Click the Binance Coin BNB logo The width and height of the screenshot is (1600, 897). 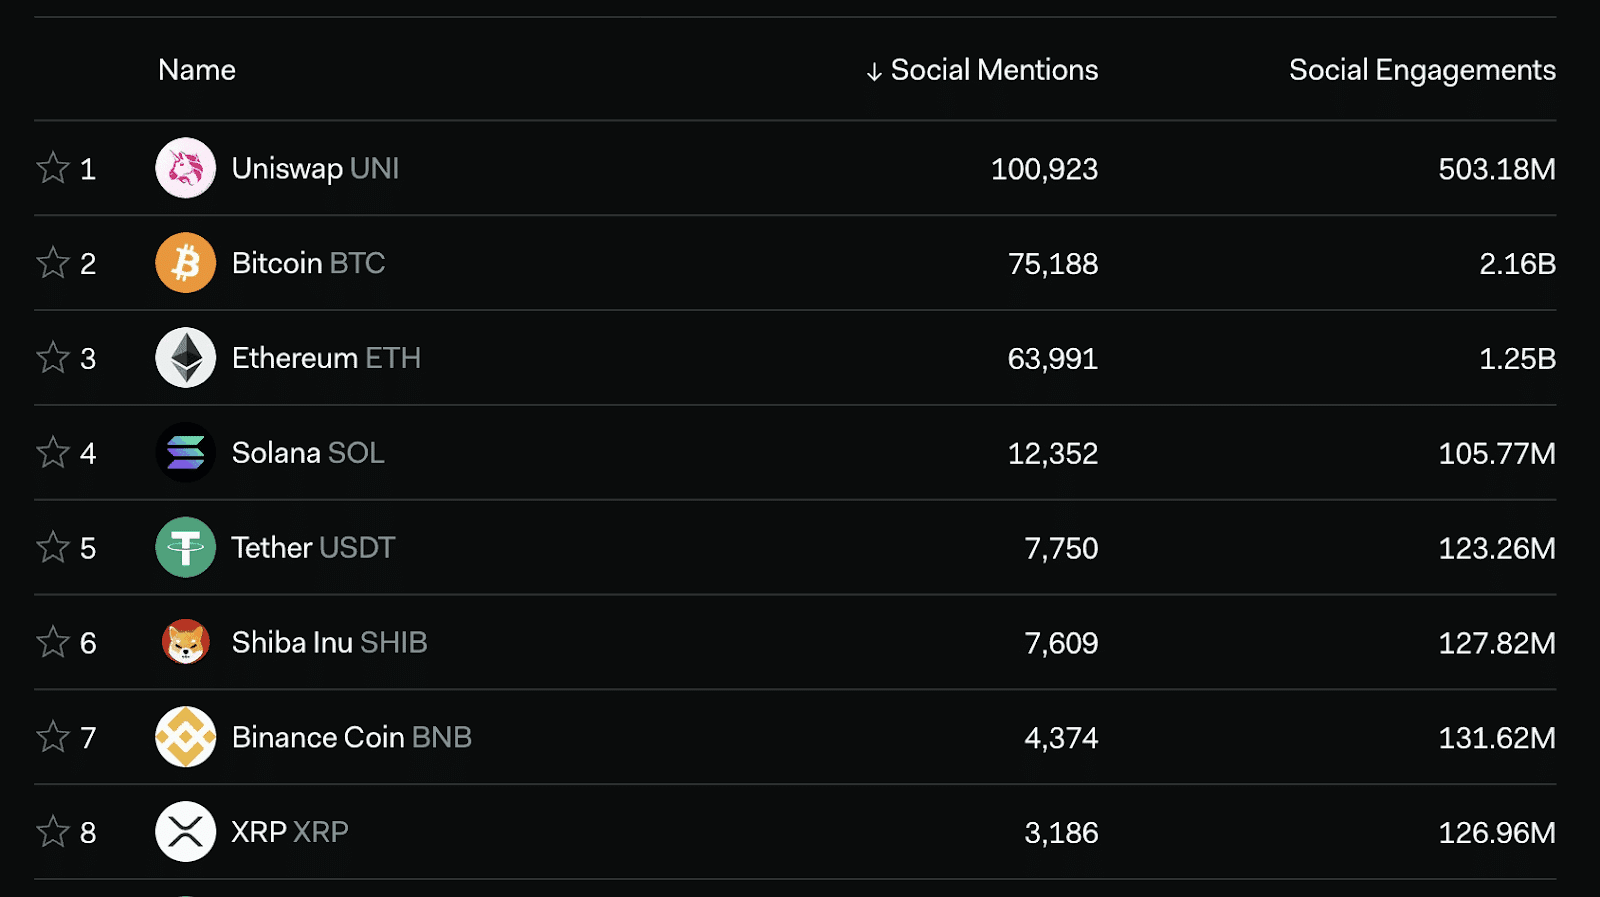click(186, 737)
